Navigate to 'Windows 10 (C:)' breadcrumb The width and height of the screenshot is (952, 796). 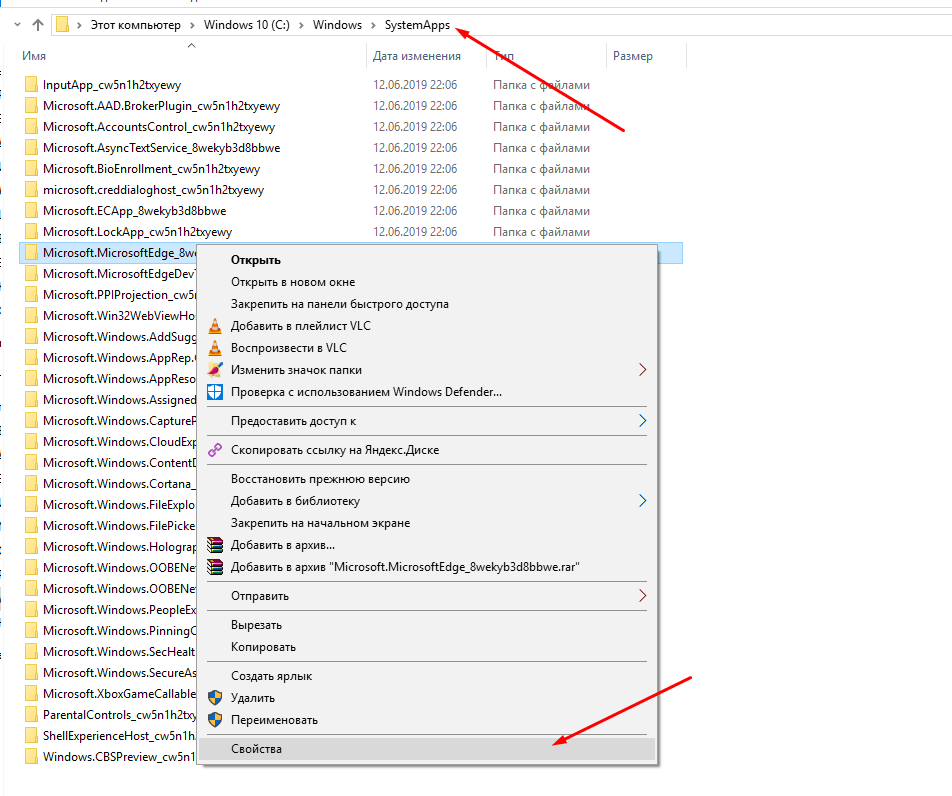(x=246, y=25)
